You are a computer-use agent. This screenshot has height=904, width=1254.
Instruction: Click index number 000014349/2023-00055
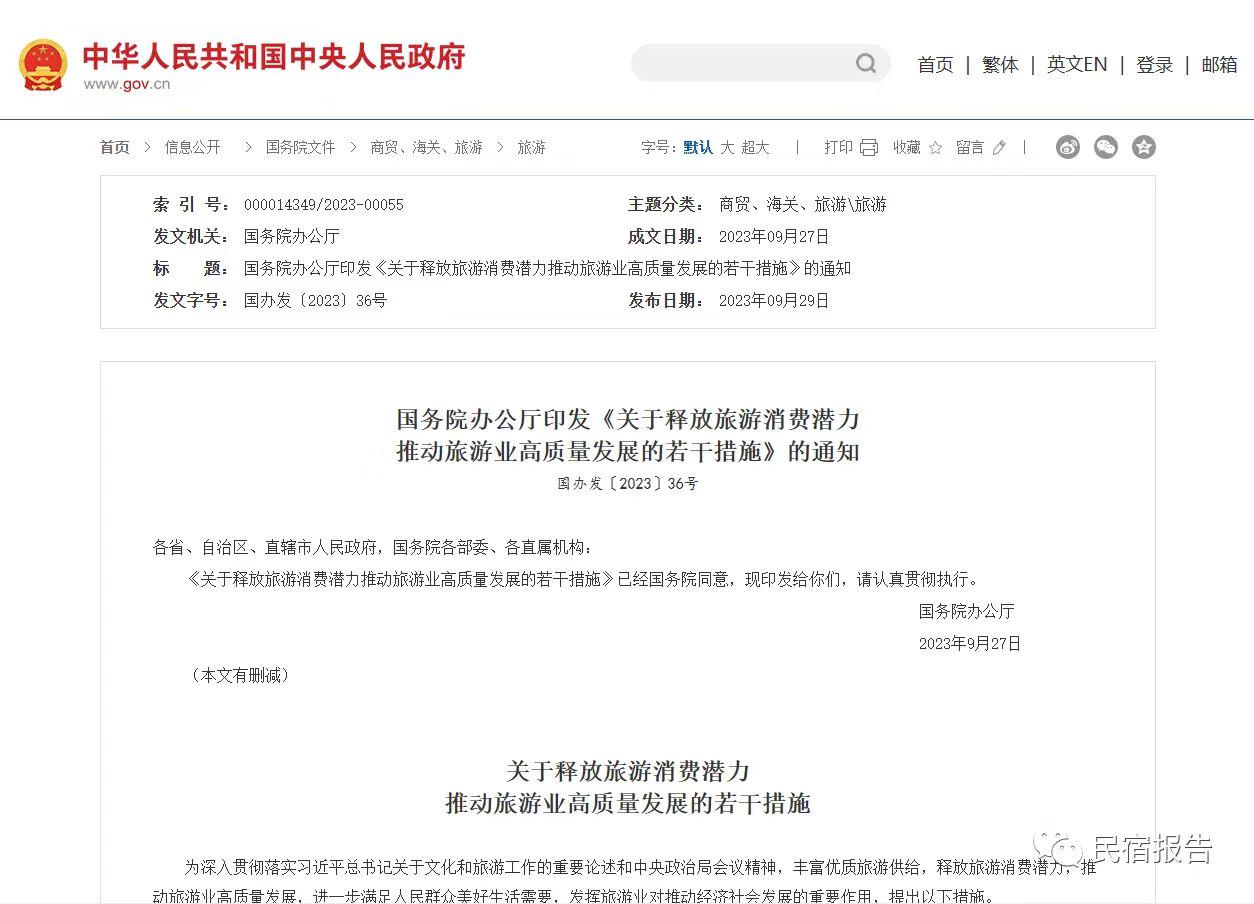tap(324, 205)
